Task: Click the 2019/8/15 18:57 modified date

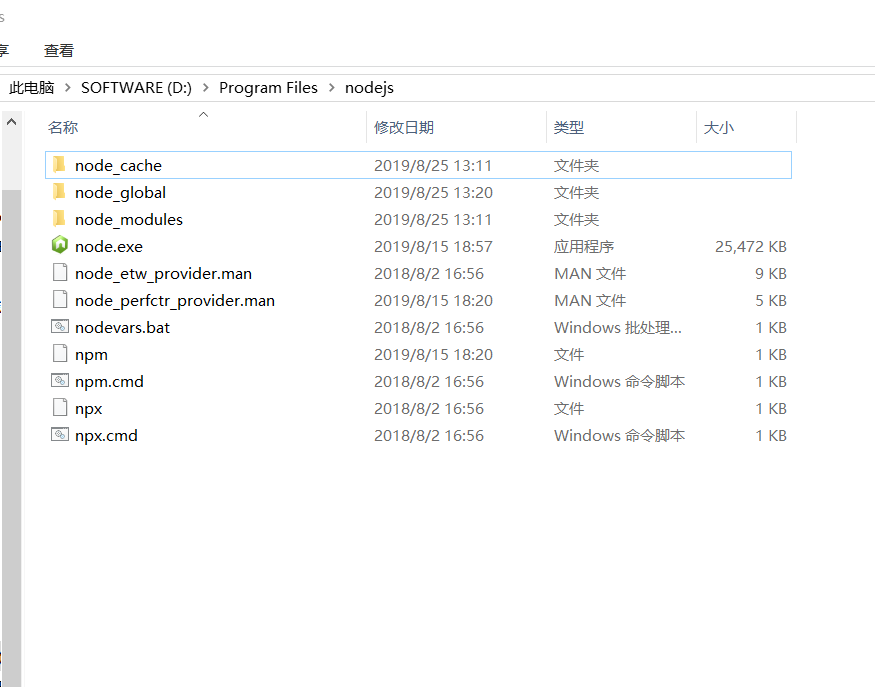Action: (x=433, y=247)
